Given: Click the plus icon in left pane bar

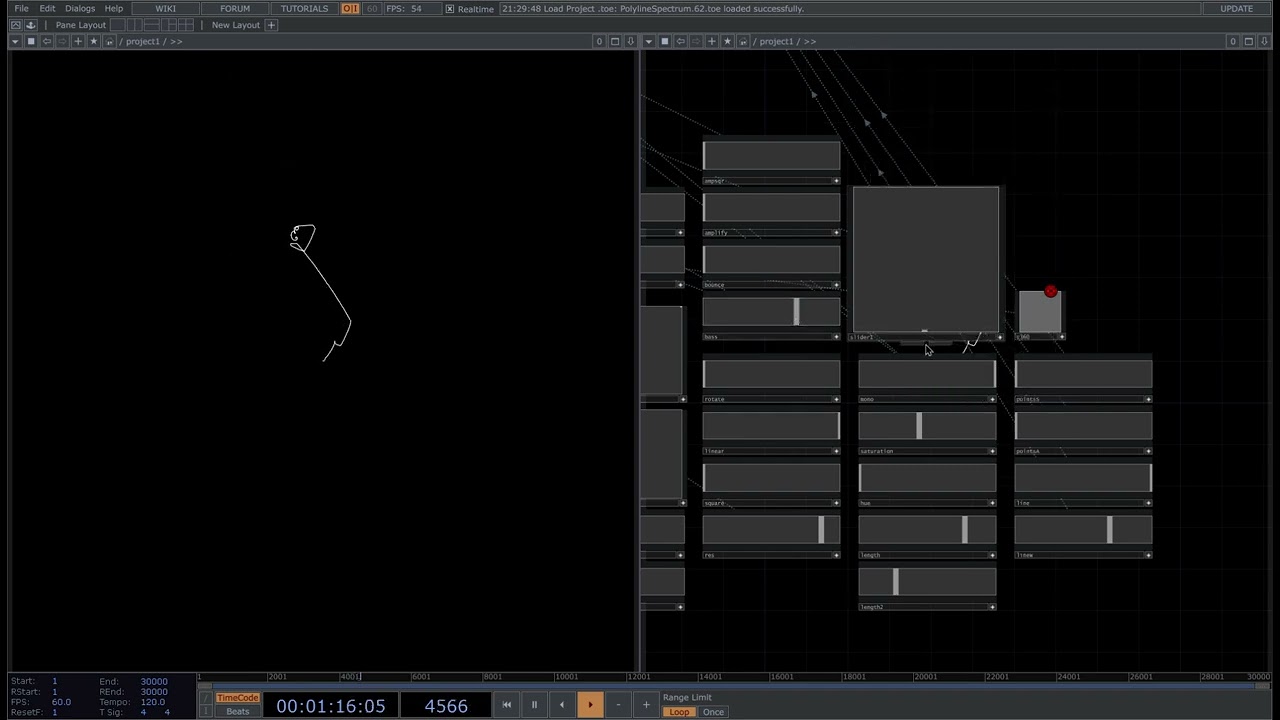Looking at the screenshot, I should (78, 41).
